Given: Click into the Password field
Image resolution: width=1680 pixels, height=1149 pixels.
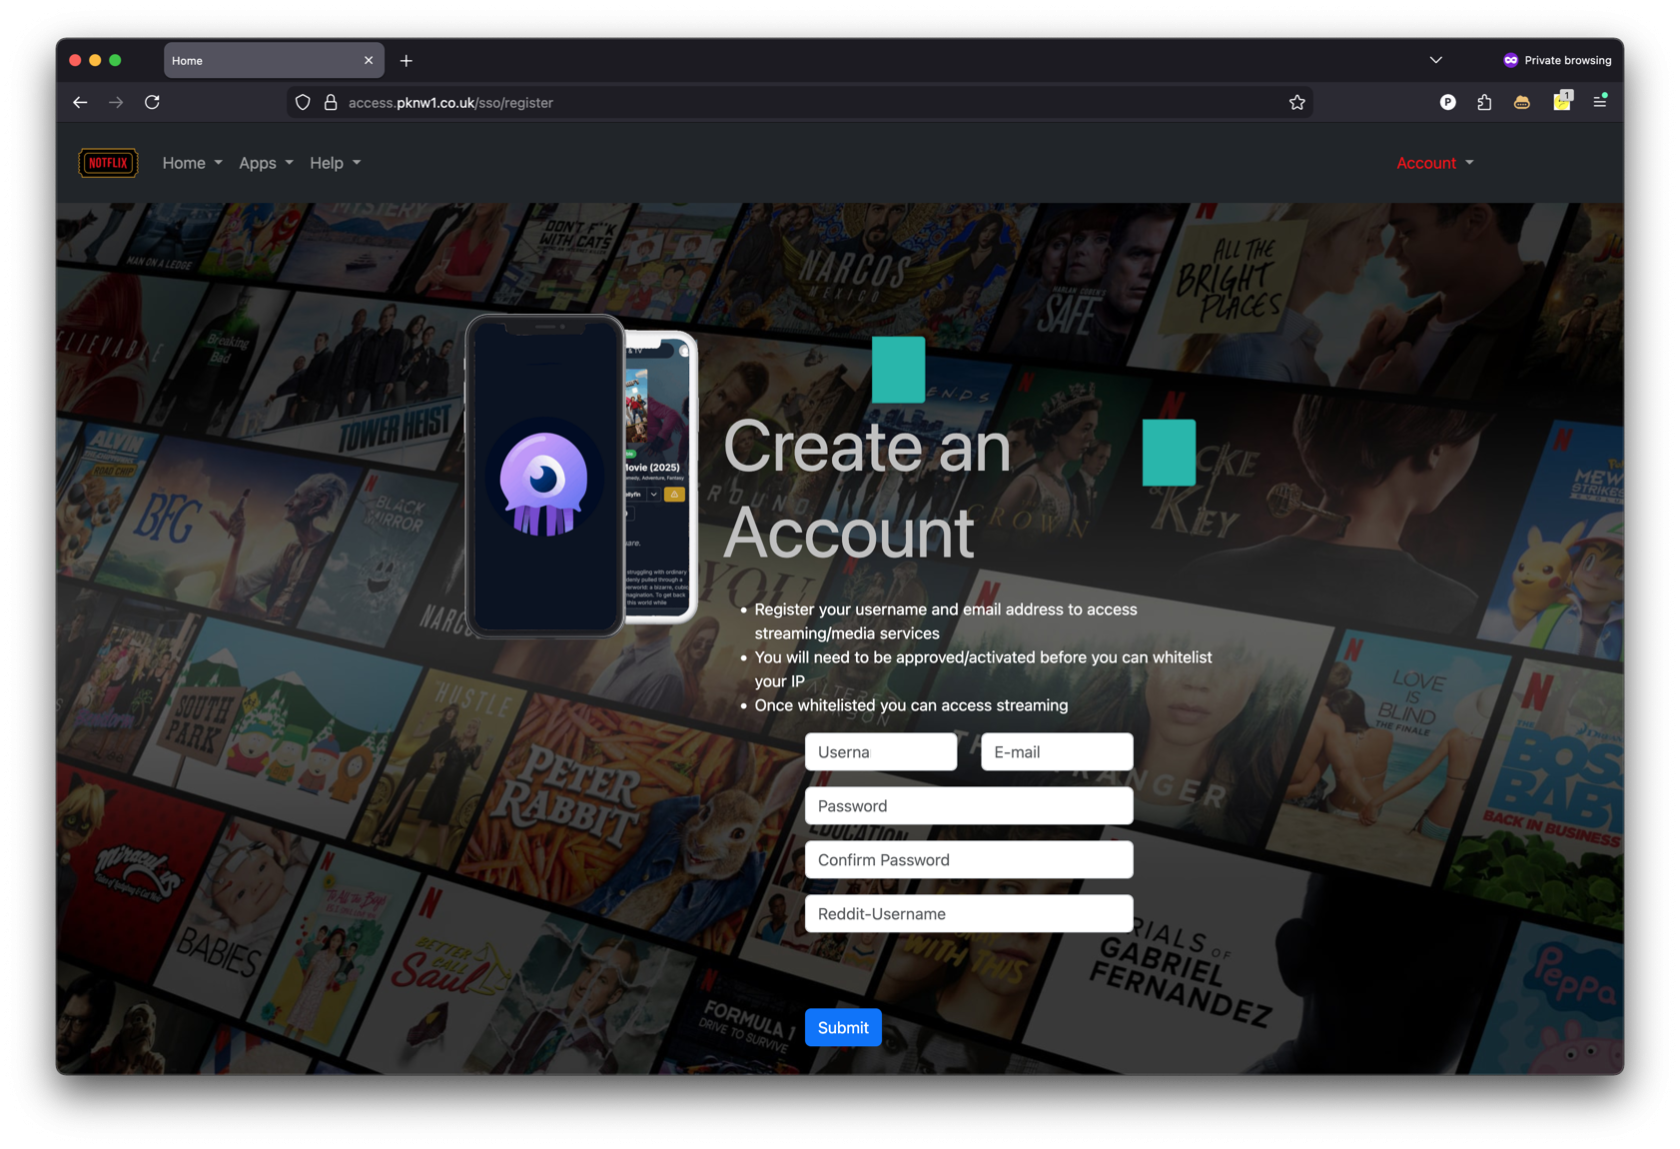Looking at the screenshot, I should tap(969, 806).
